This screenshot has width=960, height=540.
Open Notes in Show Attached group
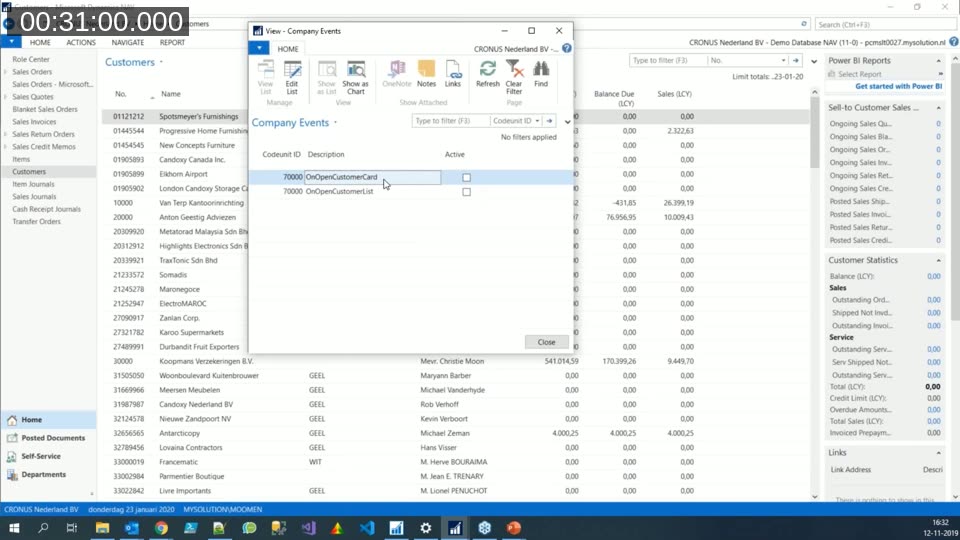point(426,75)
